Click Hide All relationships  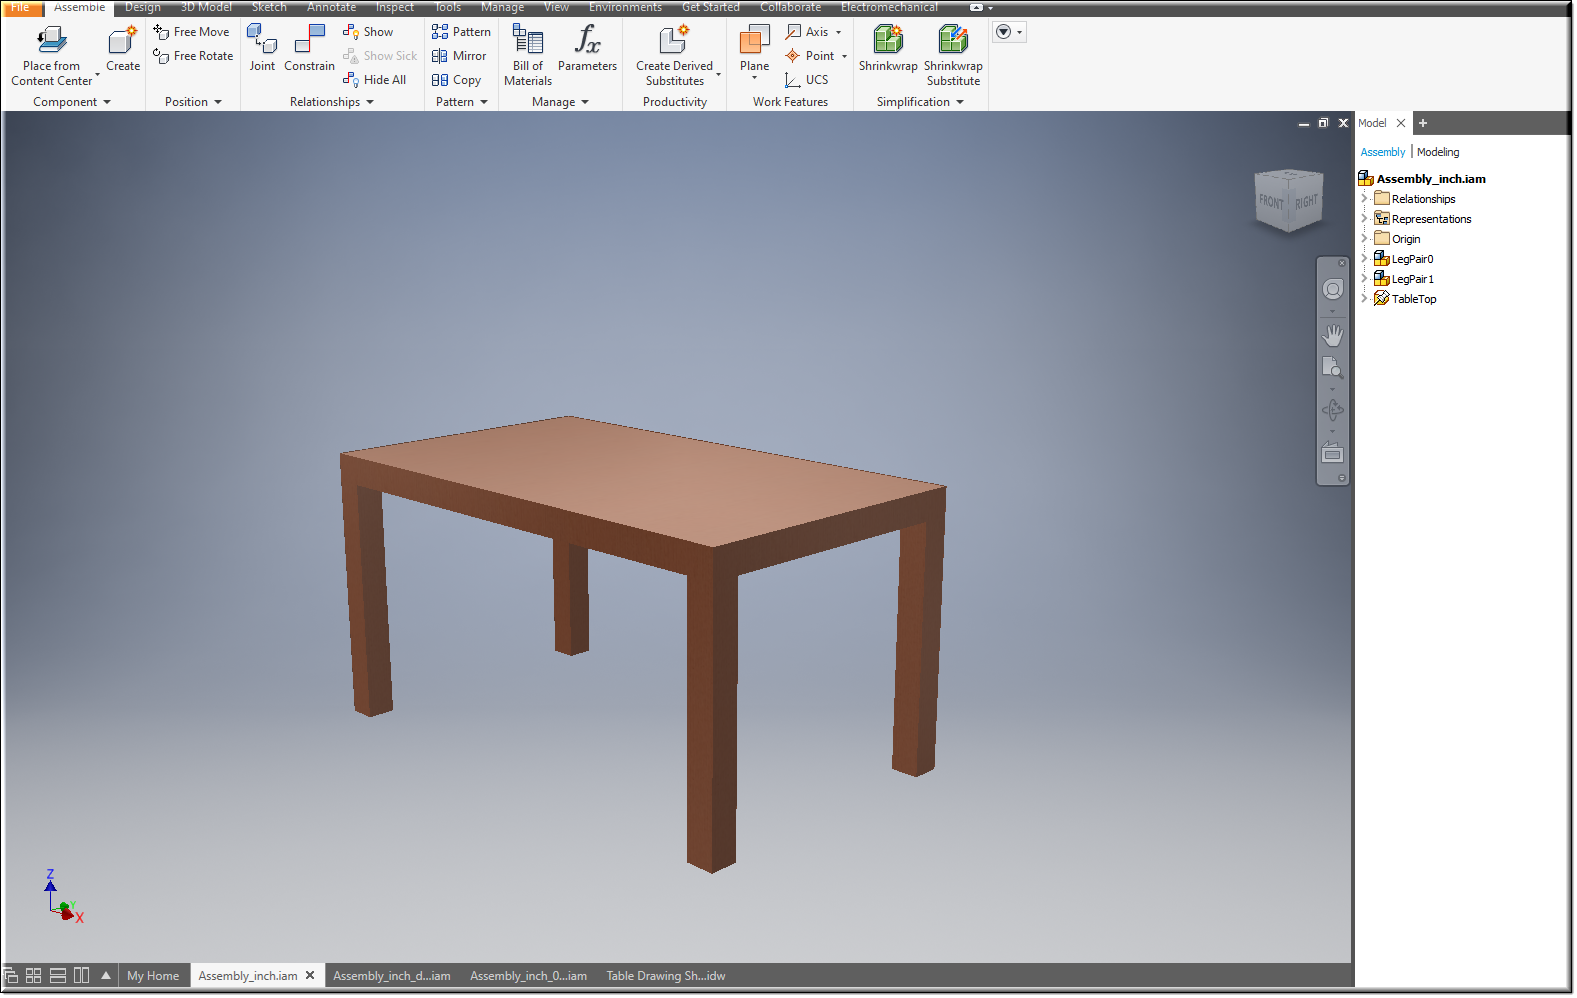coord(374,80)
